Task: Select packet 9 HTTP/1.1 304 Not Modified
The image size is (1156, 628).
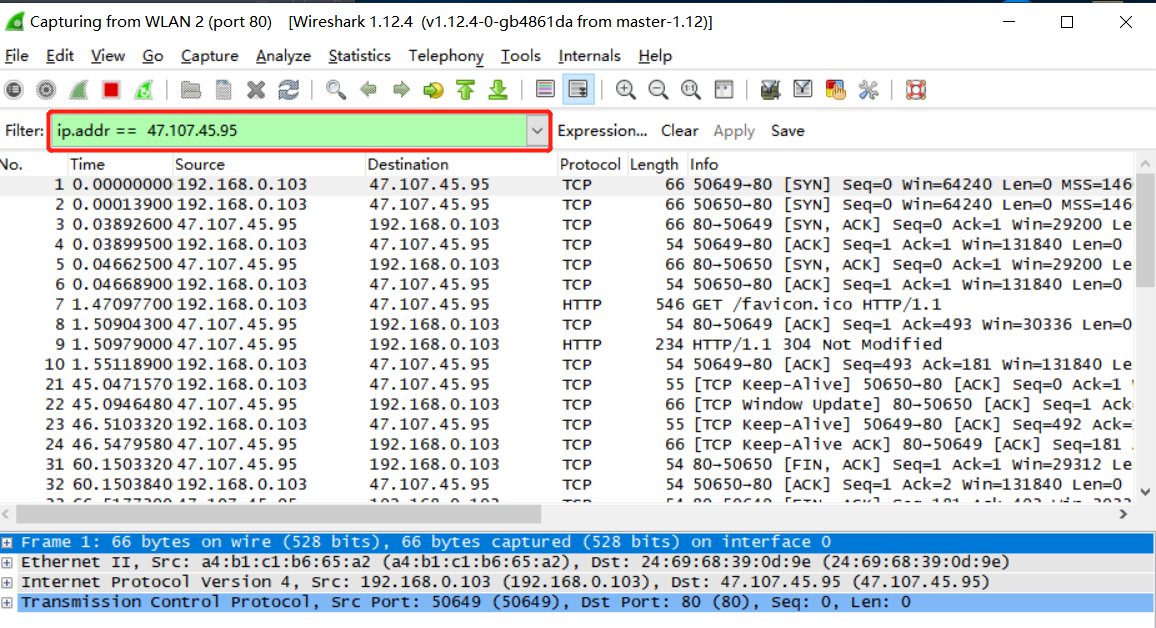Action: (x=566, y=344)
